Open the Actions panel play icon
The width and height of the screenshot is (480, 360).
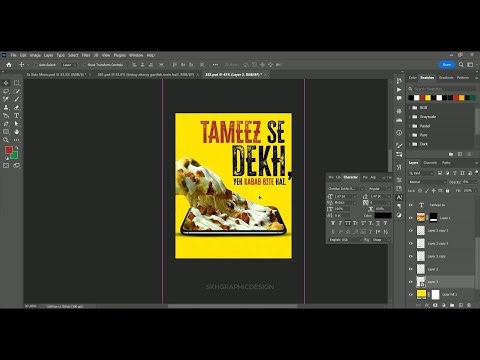(399, 90)
